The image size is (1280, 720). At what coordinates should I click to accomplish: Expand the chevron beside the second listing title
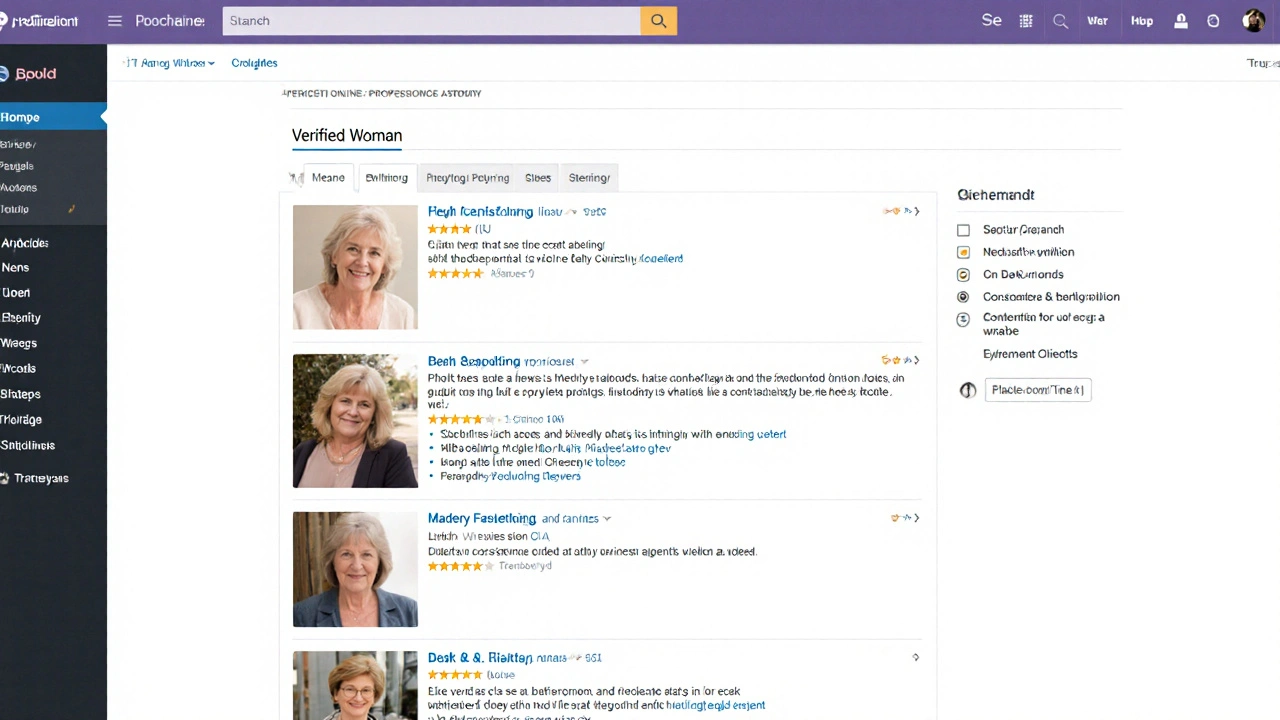(584, 361)
